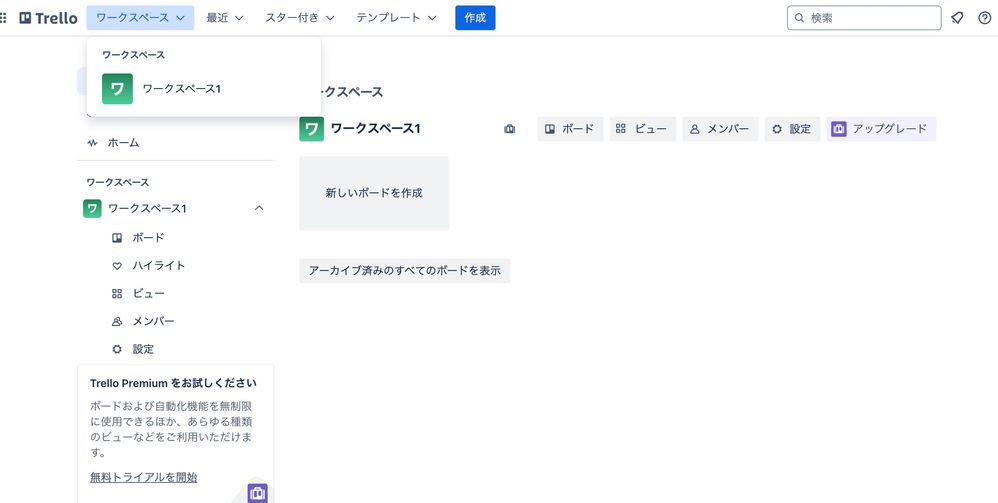Viewport: 998px width, 503px height.
Task: Click the ワークスペース1 avatar in the dropdown panel
Action: (x=117, y=89)
